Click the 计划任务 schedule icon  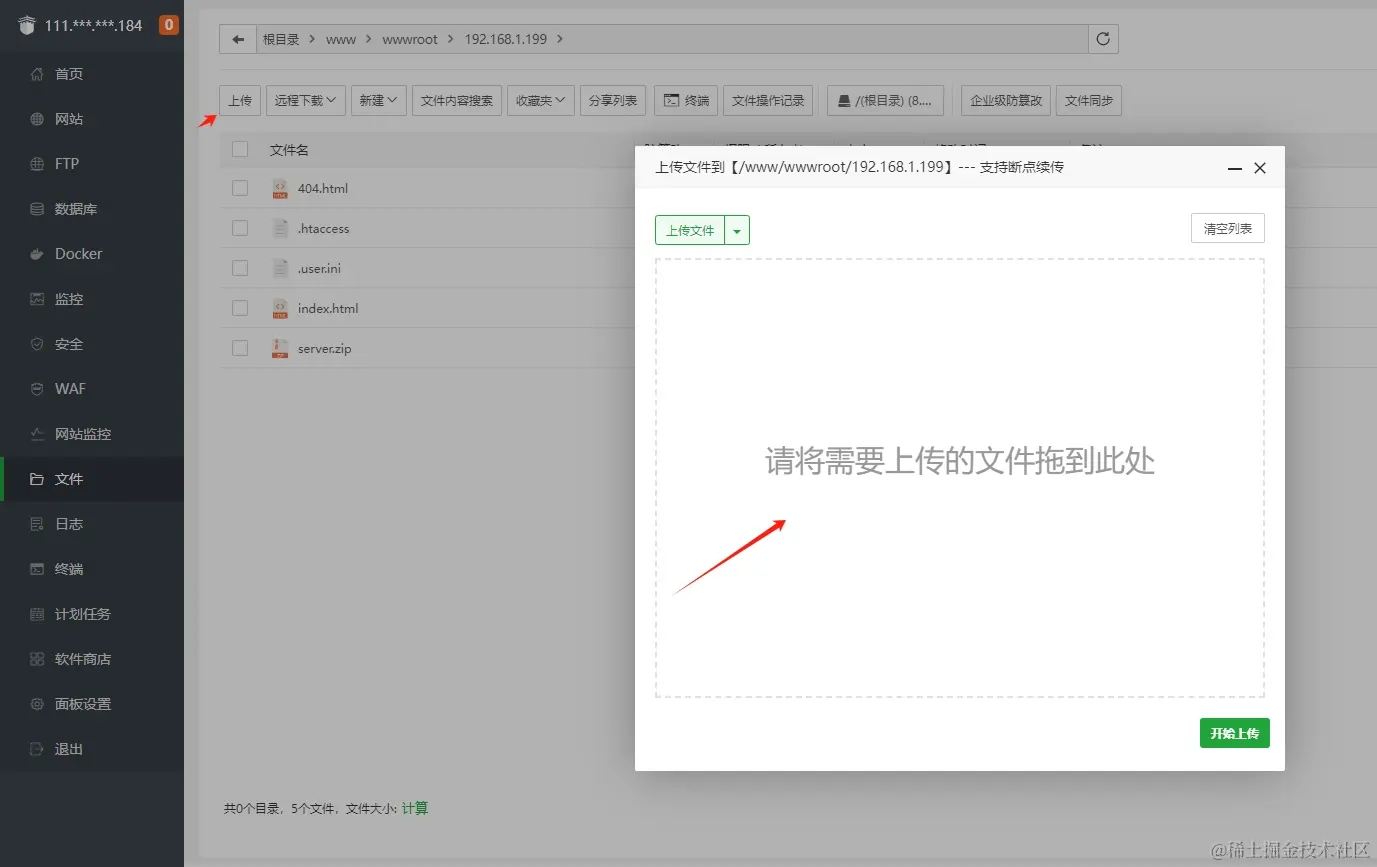37,614
